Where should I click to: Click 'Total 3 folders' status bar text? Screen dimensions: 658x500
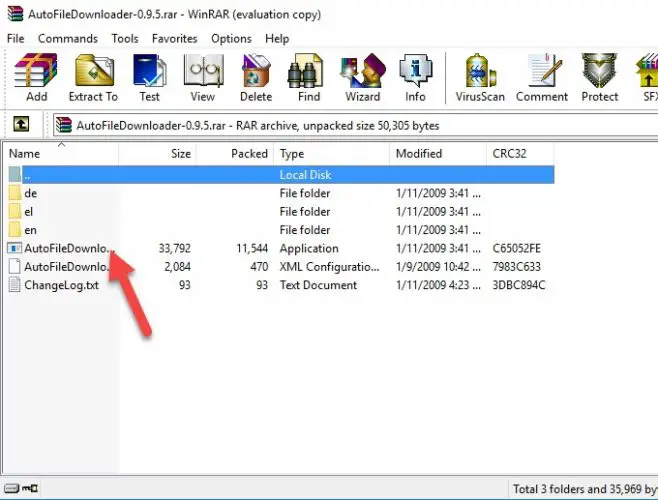click(x=585, y=489)
